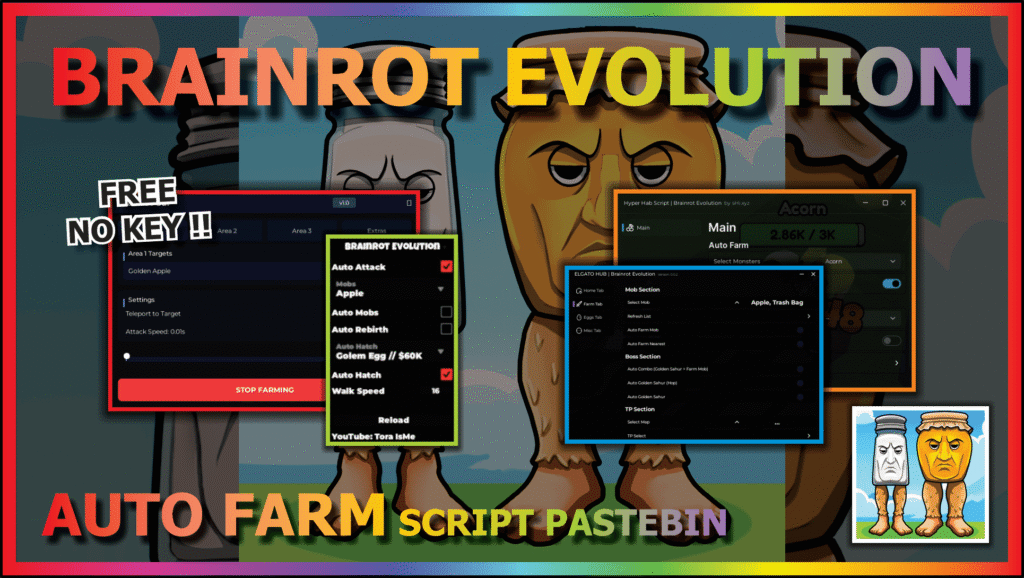The height and width of the screenshot is (578, 1024).
Task: Open the Select Map dropdown
Action: click(737, 423)
